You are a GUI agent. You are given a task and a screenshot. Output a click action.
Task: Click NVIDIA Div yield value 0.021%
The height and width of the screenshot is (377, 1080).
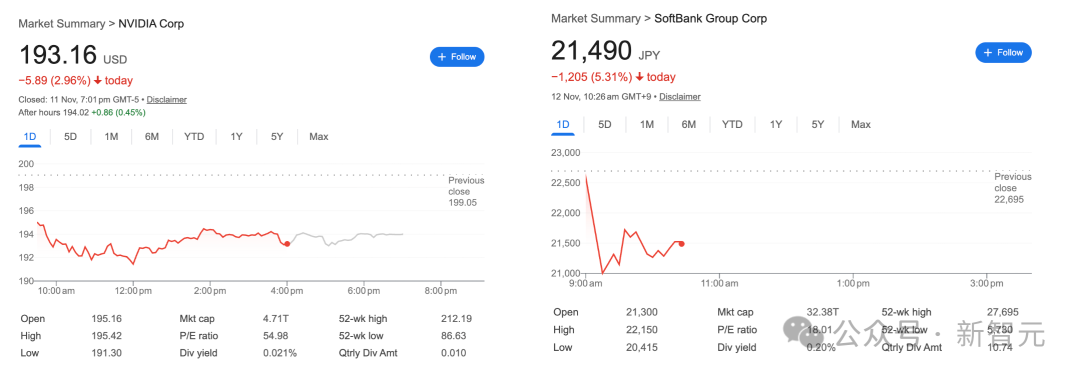click(x=279, y=353)
